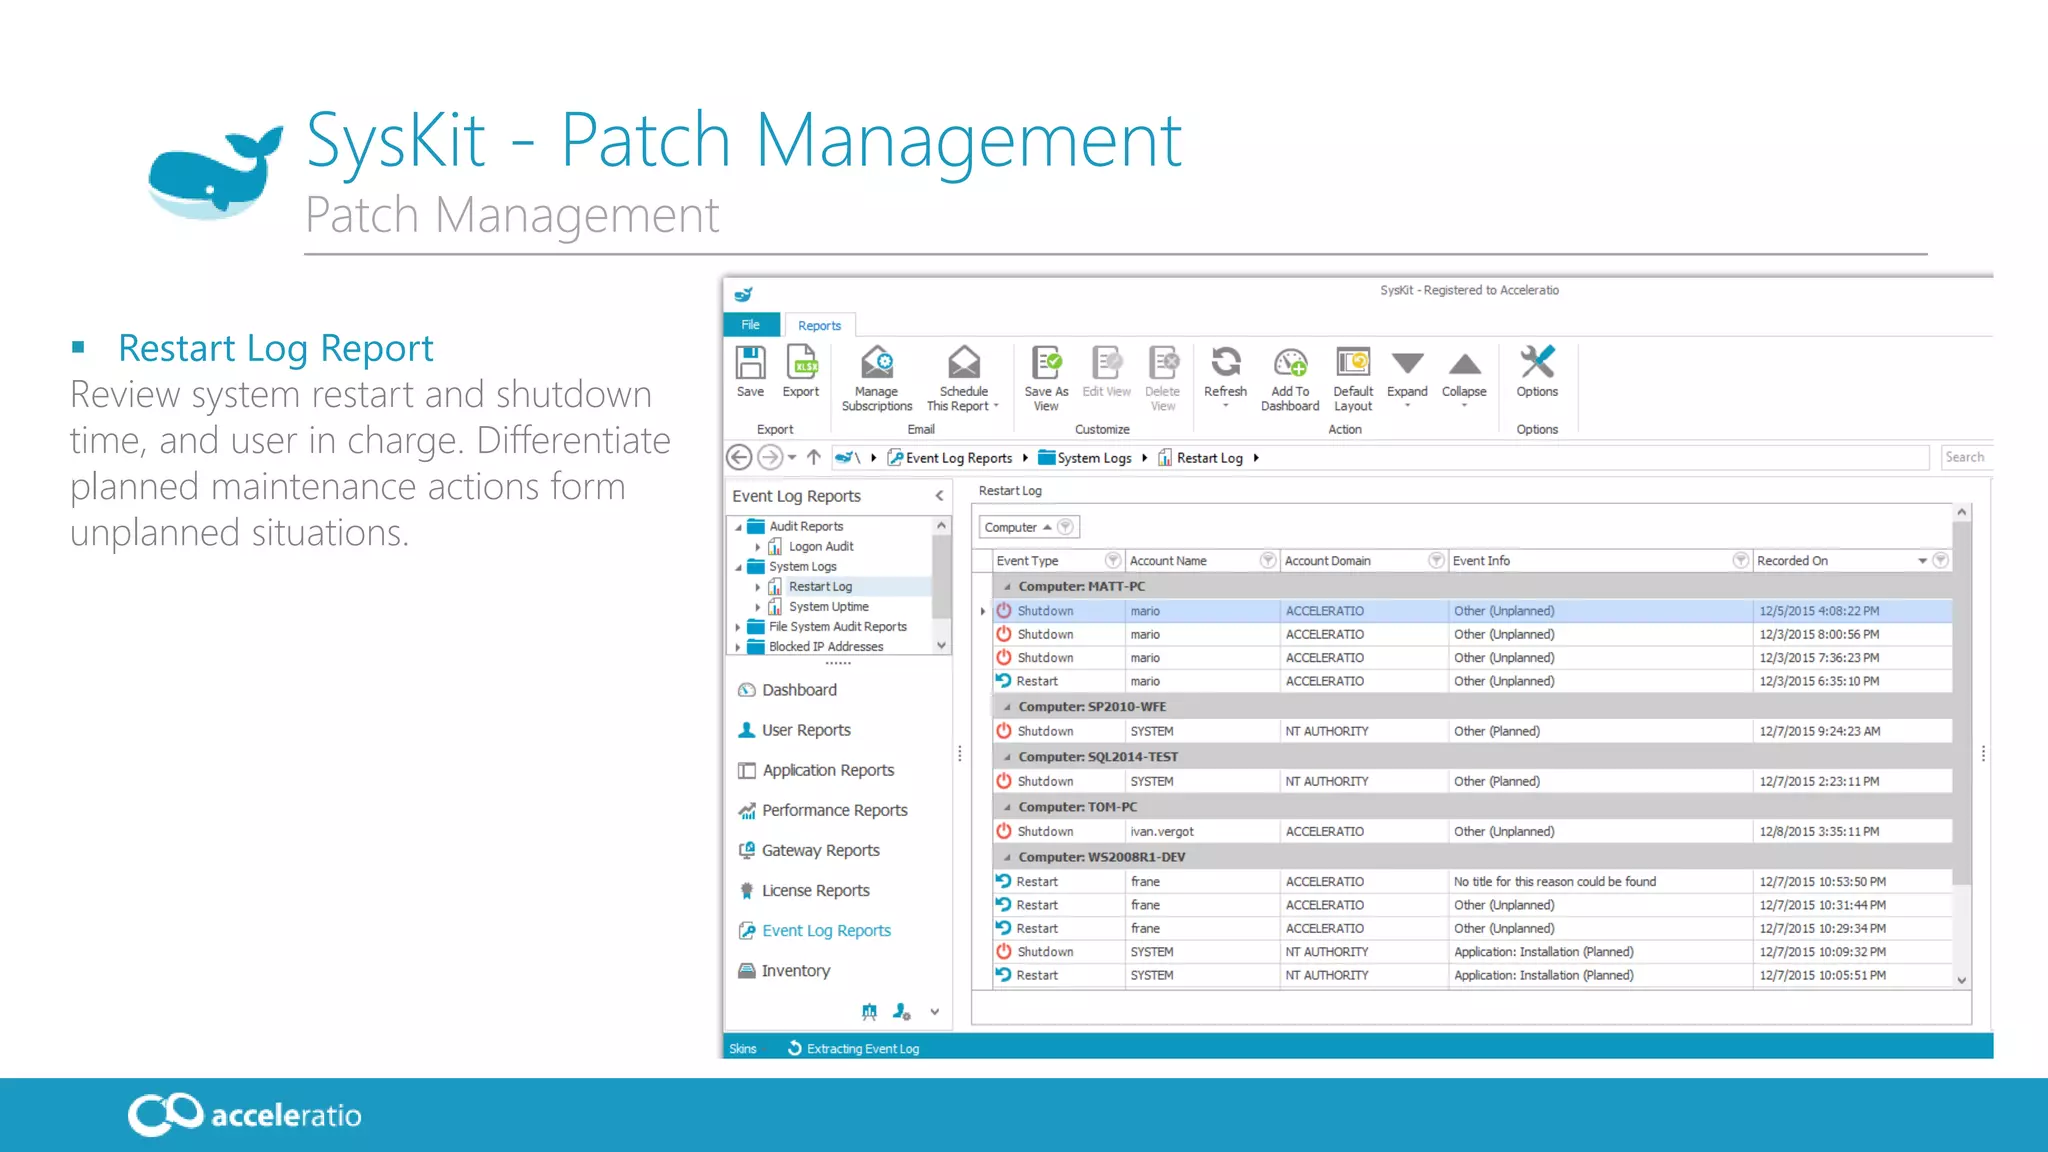Switch to the Reports ribbon tab
This screenshot has height=1152, width=2048.
point(819,325)
